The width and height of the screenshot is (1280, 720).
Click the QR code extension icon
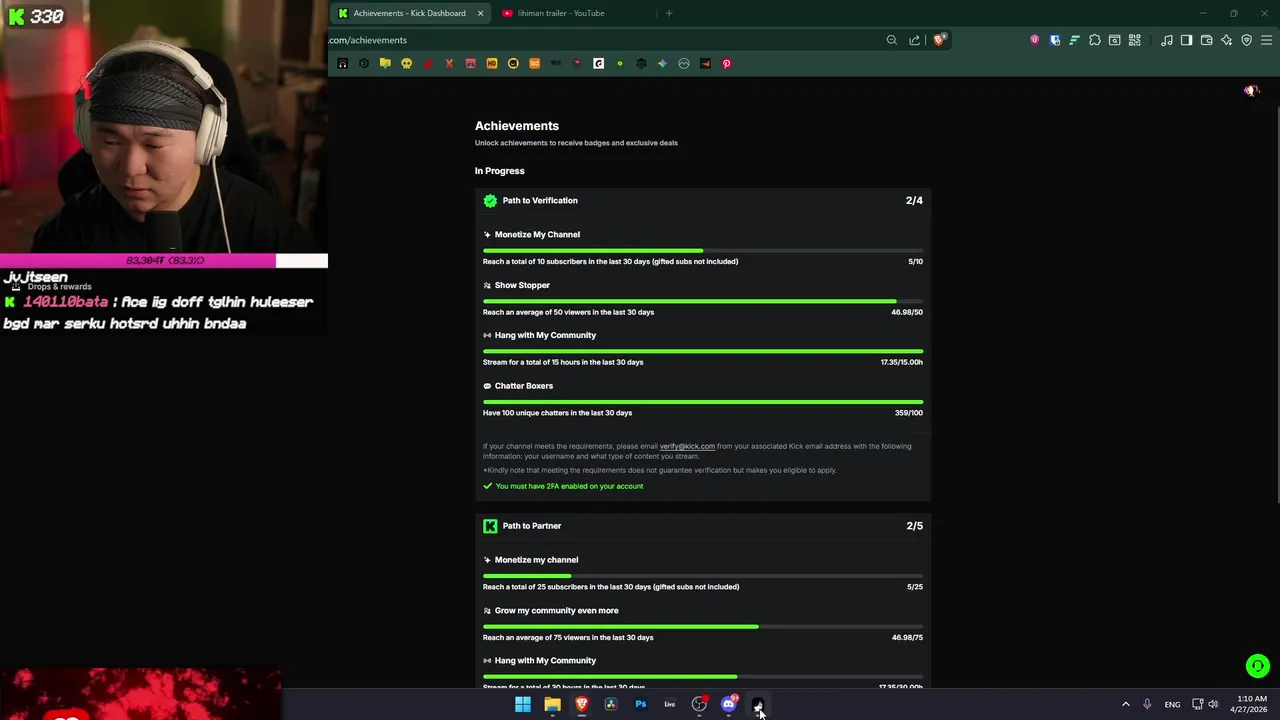1135,40
